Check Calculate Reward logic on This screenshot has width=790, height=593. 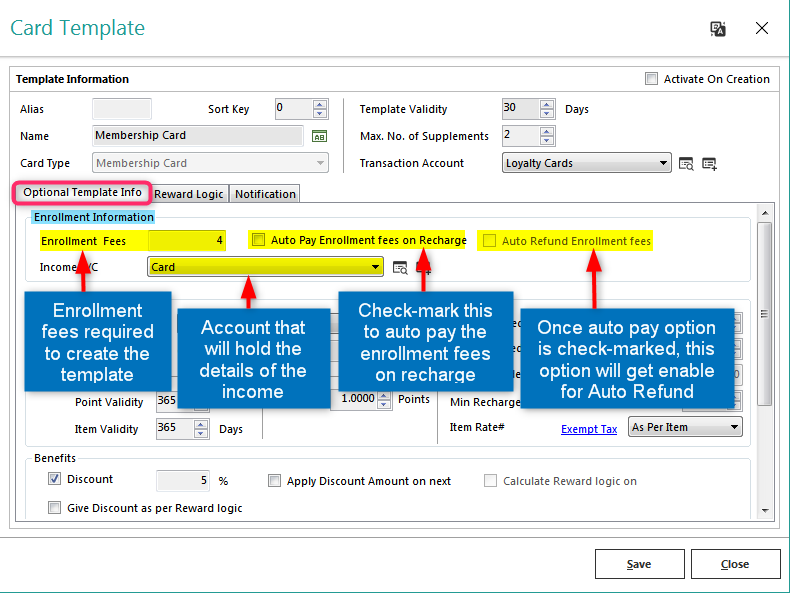coord(490,481)
